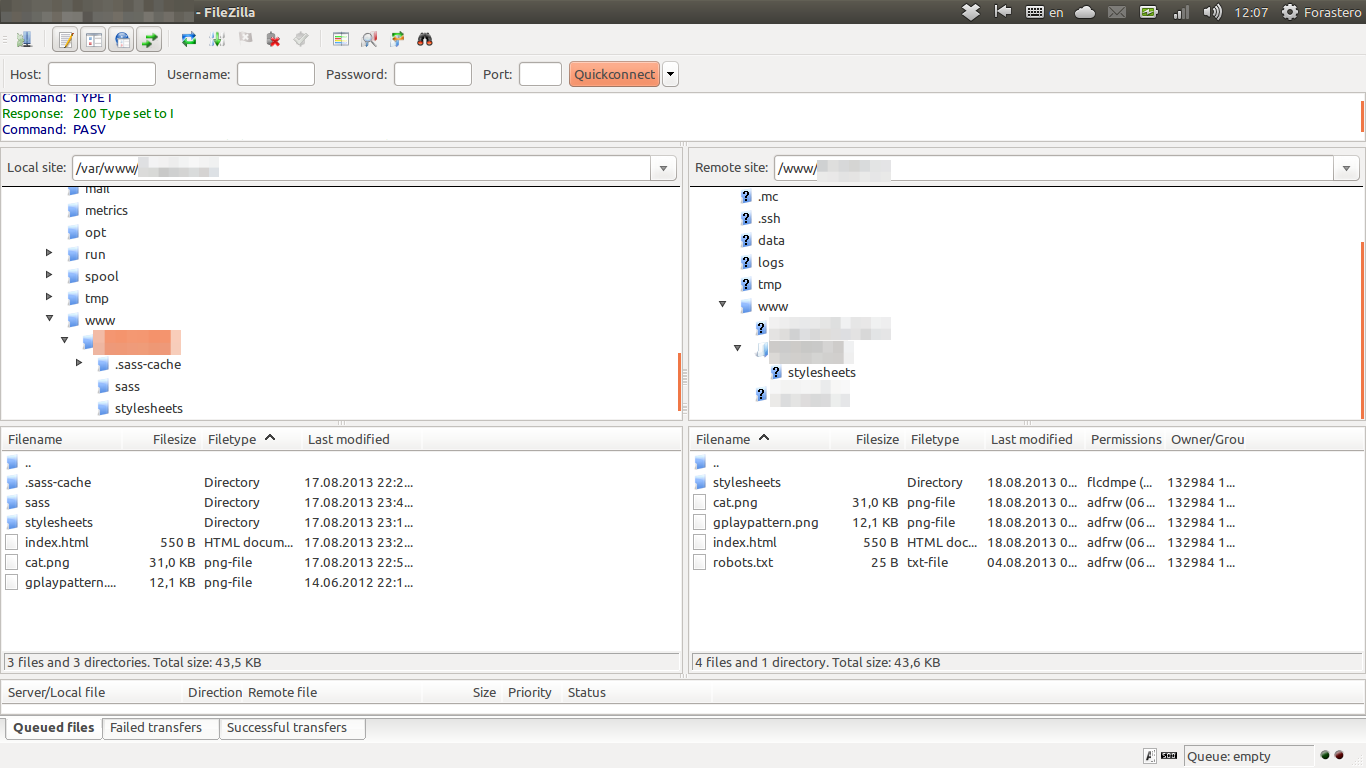1366x768 pixels.
Task: Collapse the local www folder
Action: point(49,320)
